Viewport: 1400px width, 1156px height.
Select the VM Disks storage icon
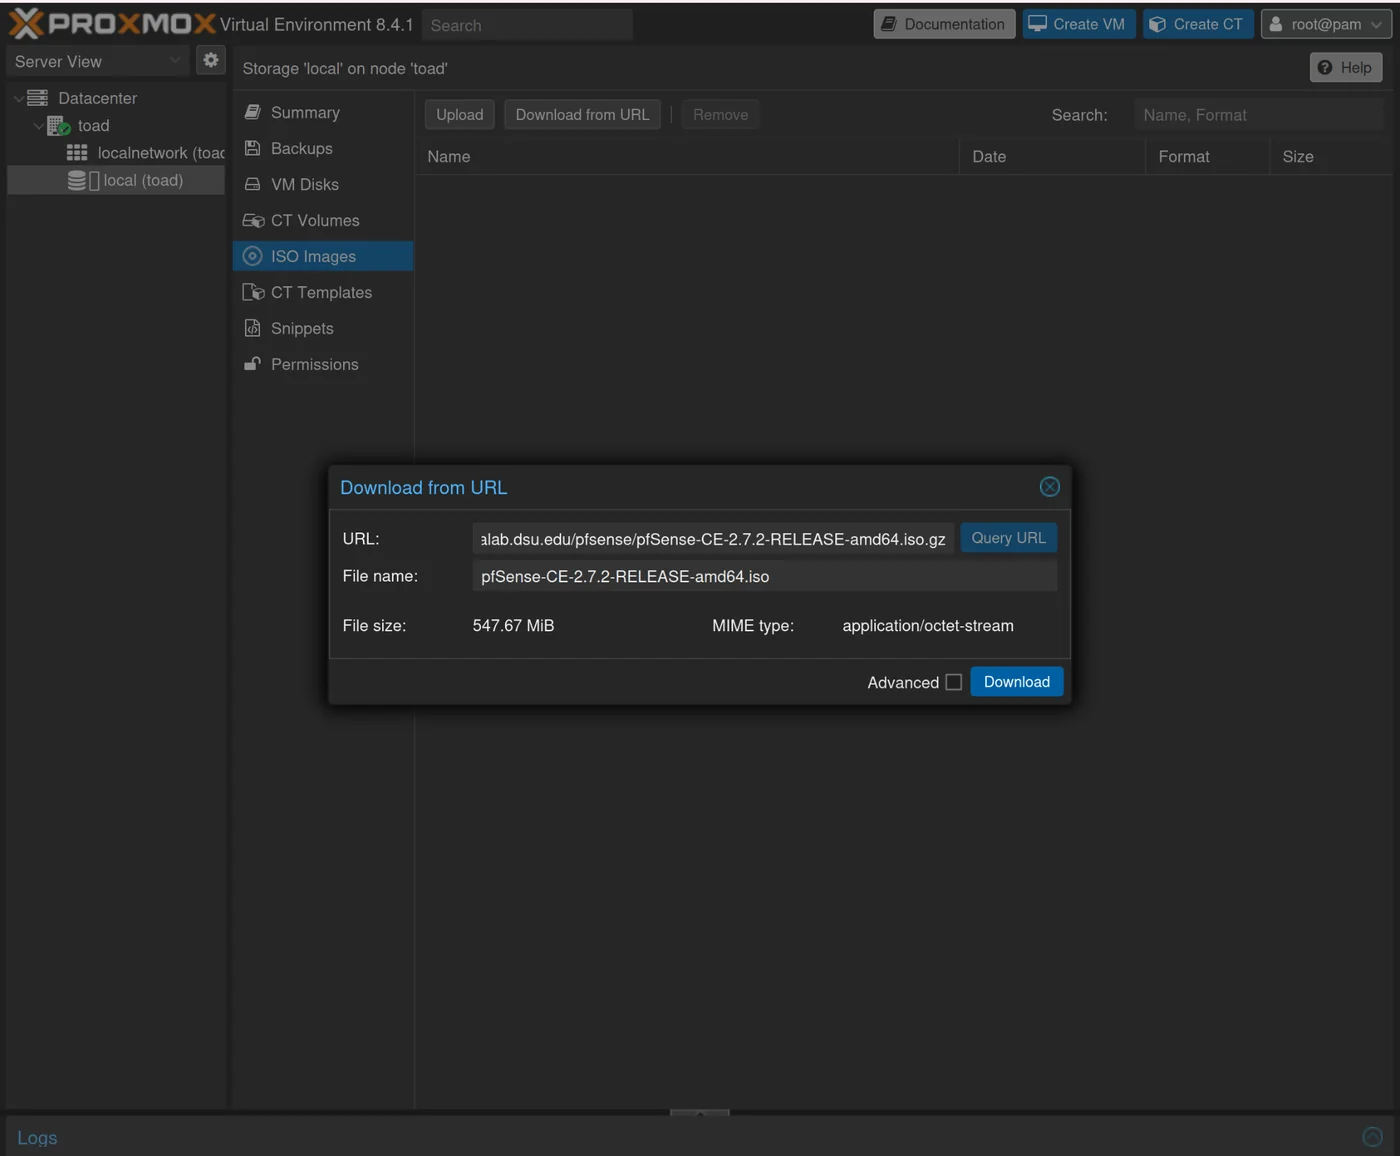click(252, 184)
